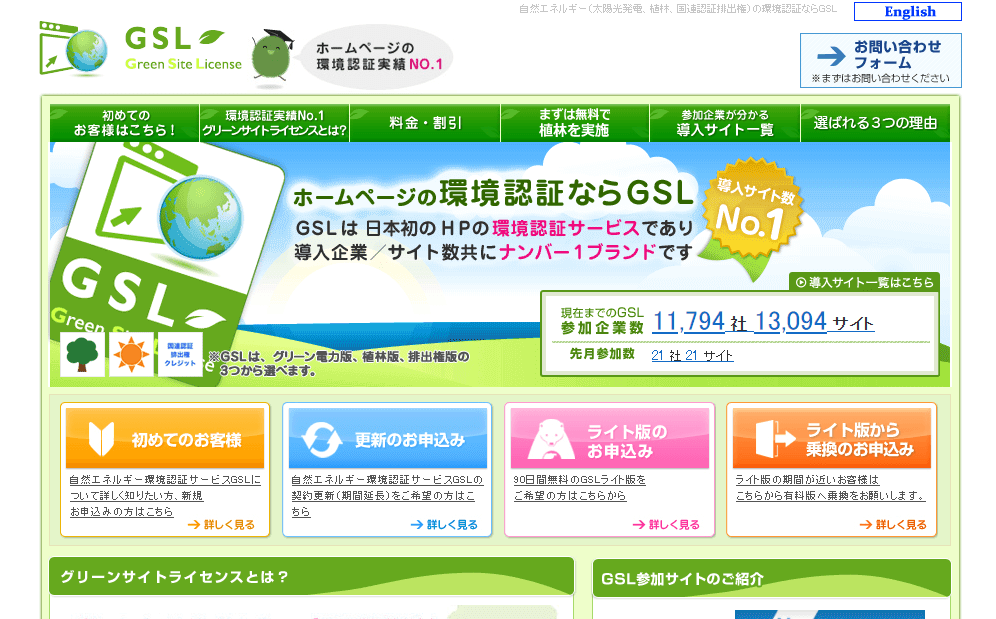Click 詳しく見る under 更新のお申込み
Screen dimensions: 996x619
(x=444, y=524)
